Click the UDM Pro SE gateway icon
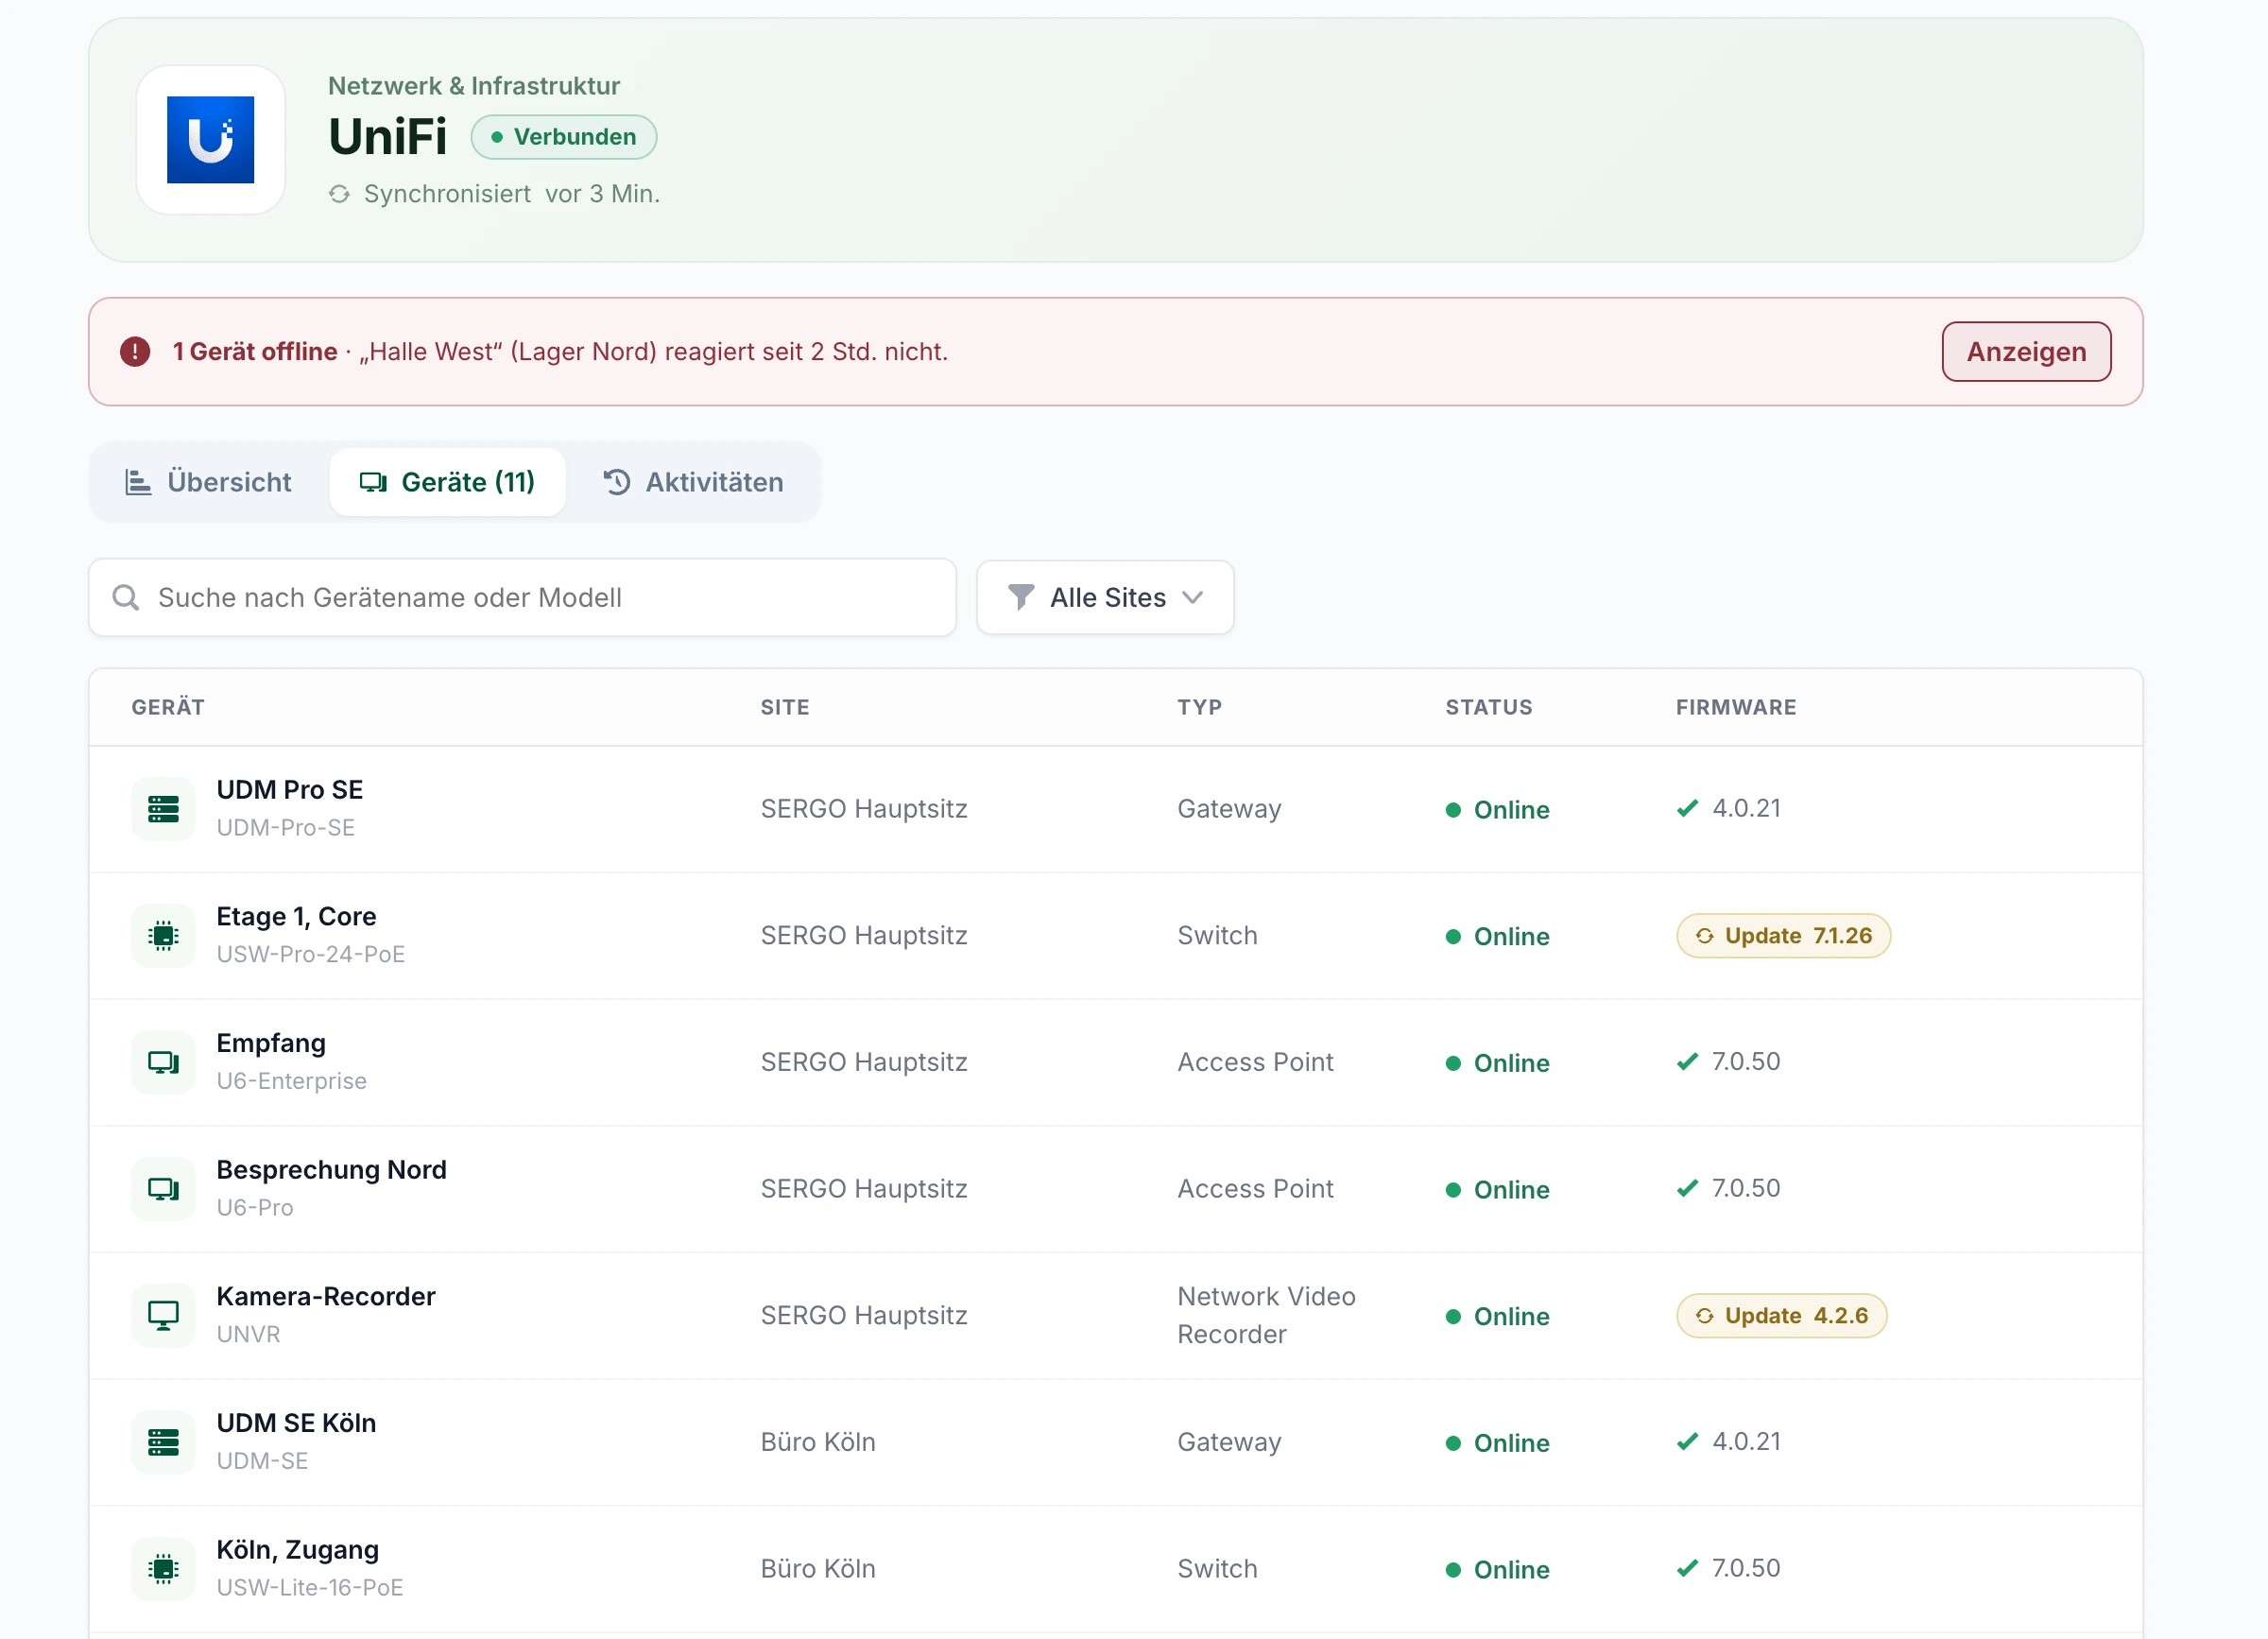The width and height of the screenshot is (2268, 1639). pos(163,809)
